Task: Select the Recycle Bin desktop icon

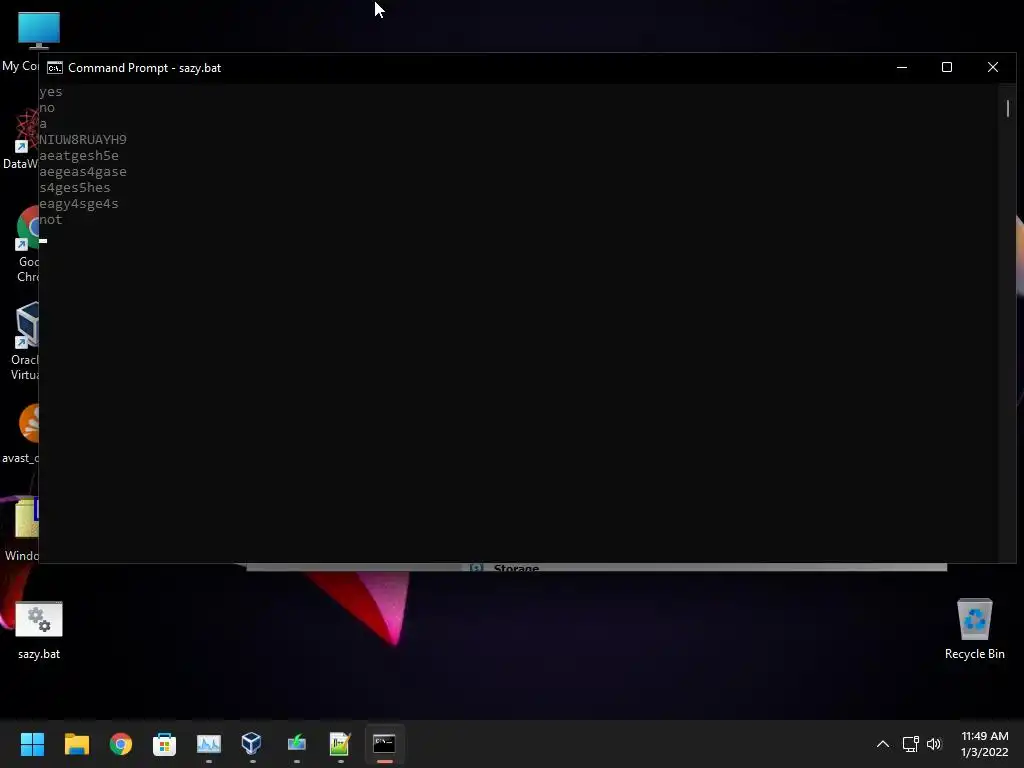Action: [974, 630]
